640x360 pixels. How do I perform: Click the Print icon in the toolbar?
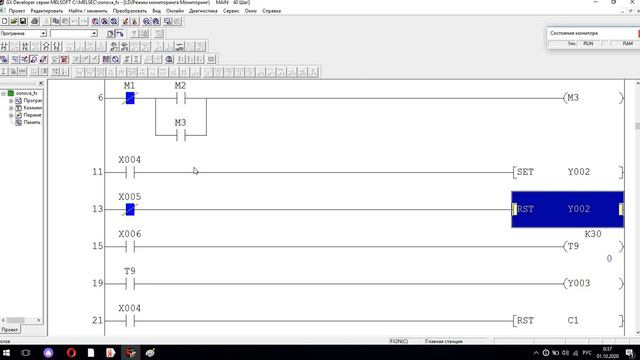click(x=35, y=21)
